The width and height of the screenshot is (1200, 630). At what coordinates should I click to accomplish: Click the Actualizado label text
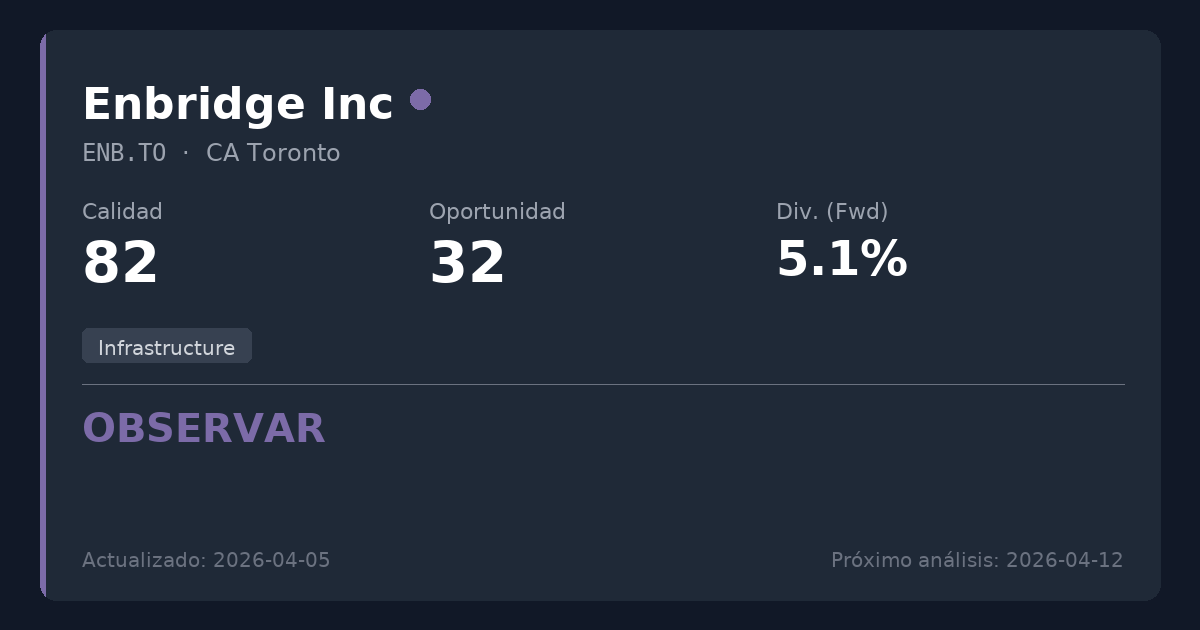tap(145, 560)
